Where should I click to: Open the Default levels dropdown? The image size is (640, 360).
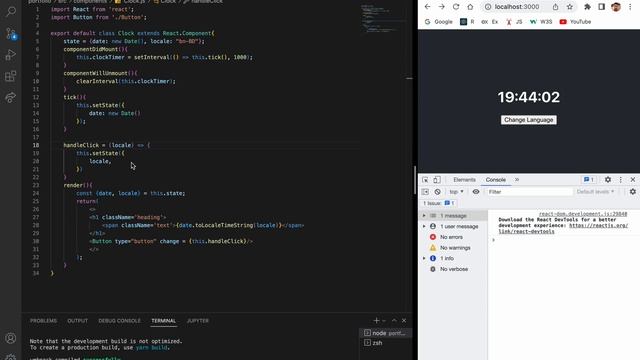click(595, 192)
